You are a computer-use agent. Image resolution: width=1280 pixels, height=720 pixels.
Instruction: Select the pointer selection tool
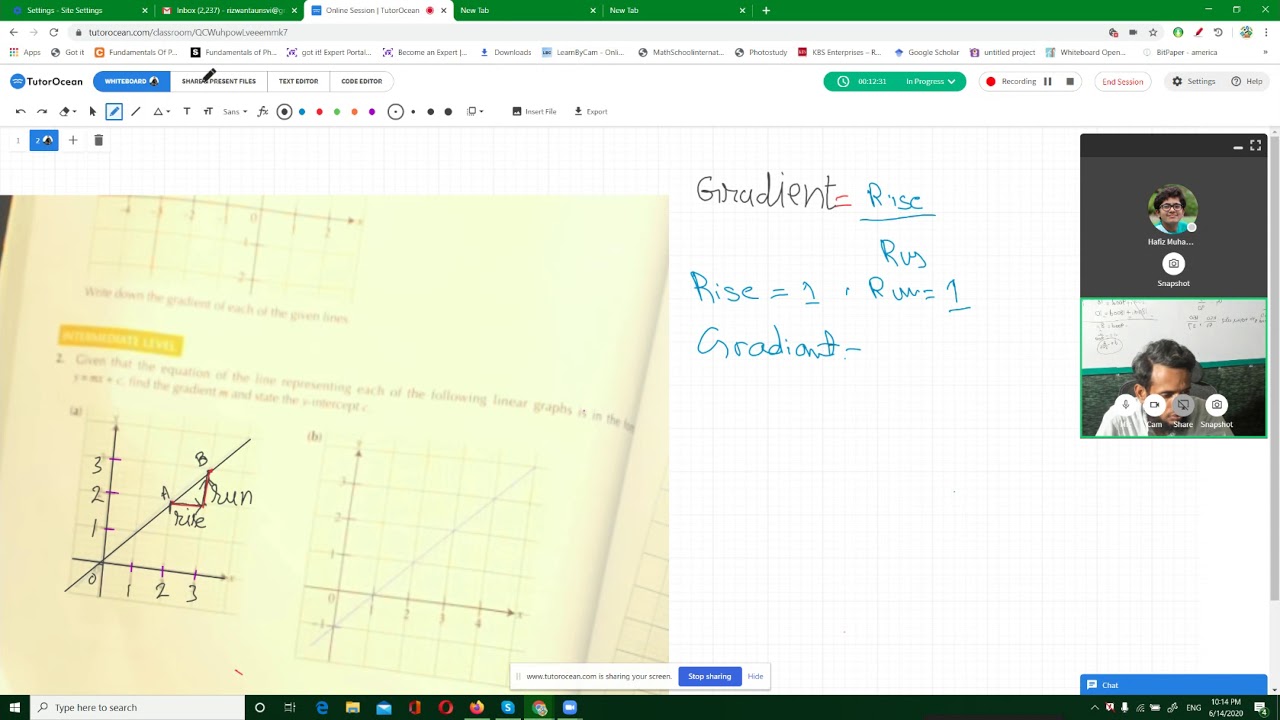coord(93,111)
